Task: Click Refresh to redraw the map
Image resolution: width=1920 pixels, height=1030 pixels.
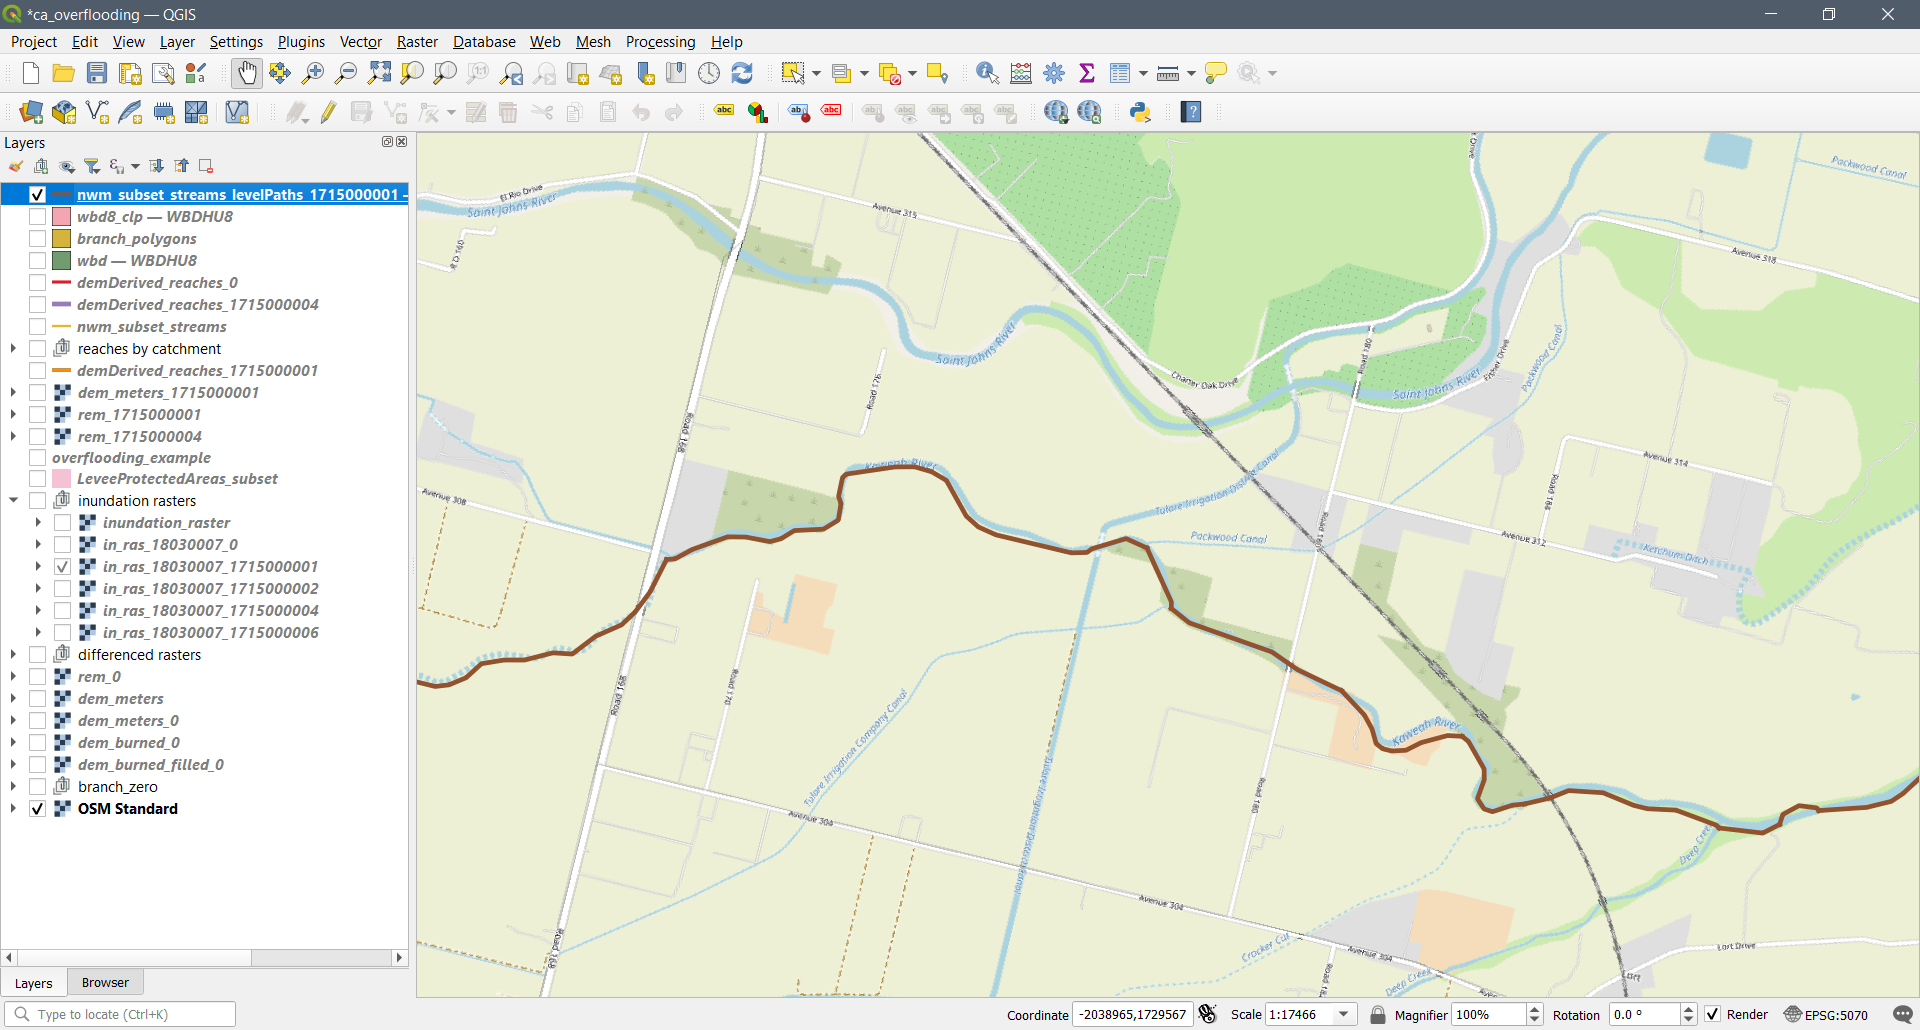Action: coord(742,73)
